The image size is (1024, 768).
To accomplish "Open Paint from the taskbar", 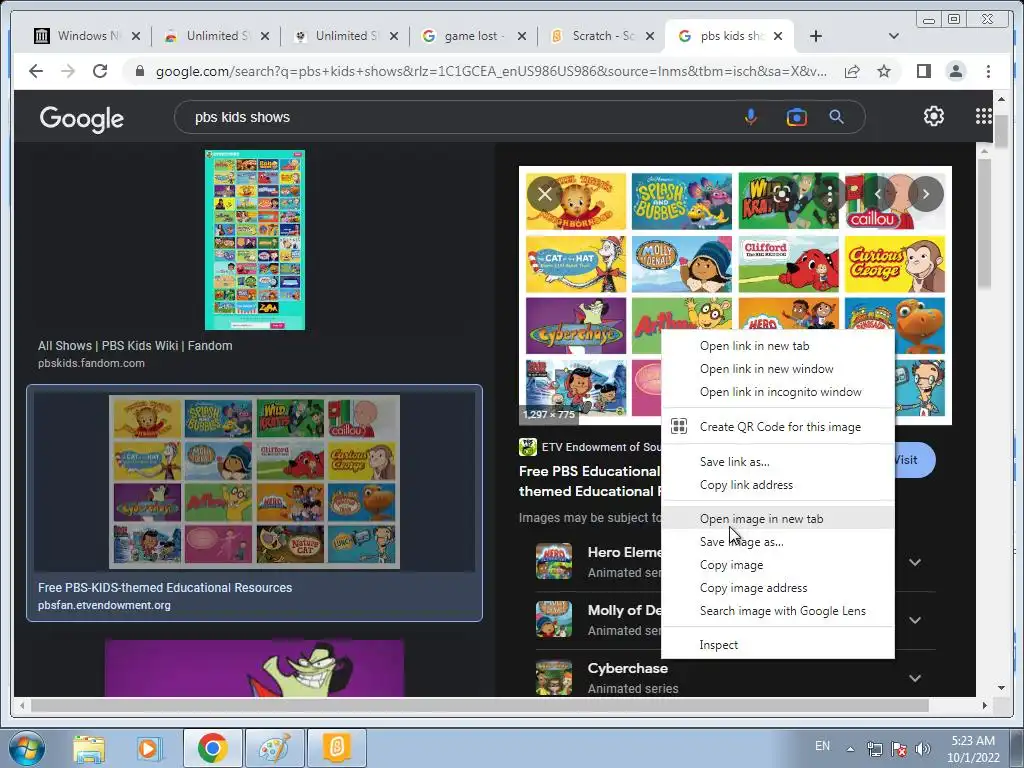I will coord(274,748).
